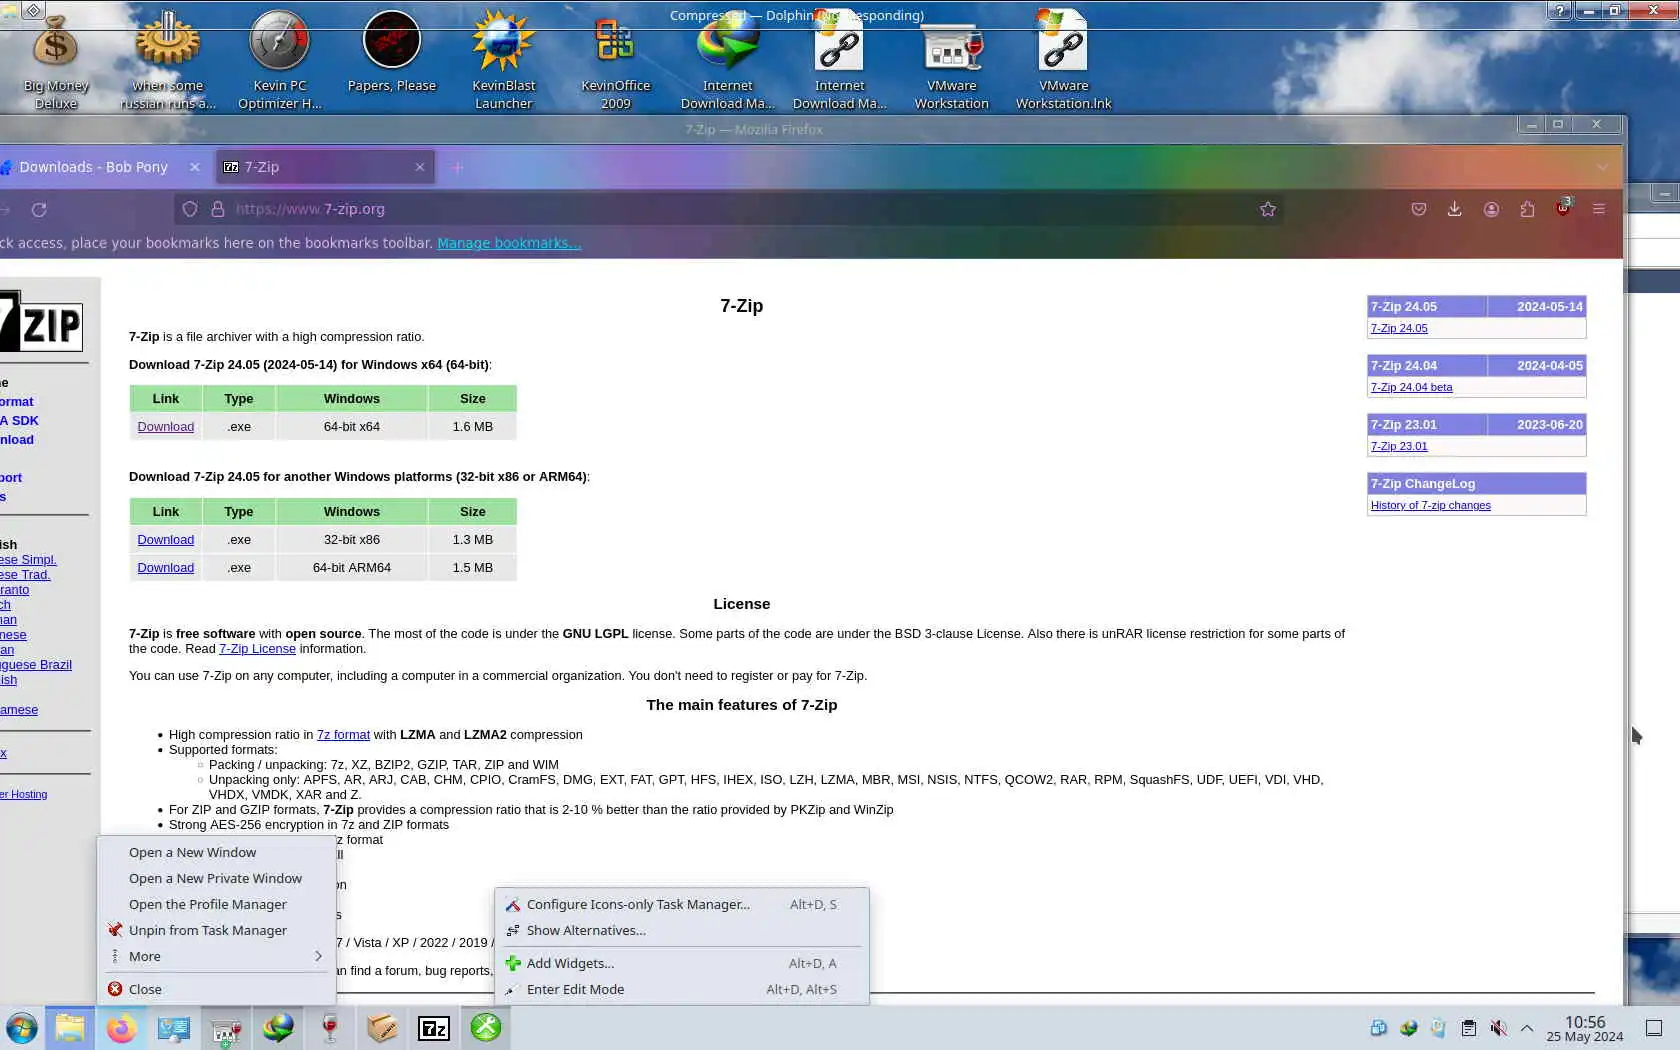Click the uBlock Origin extension icon

pos(1563,208)
